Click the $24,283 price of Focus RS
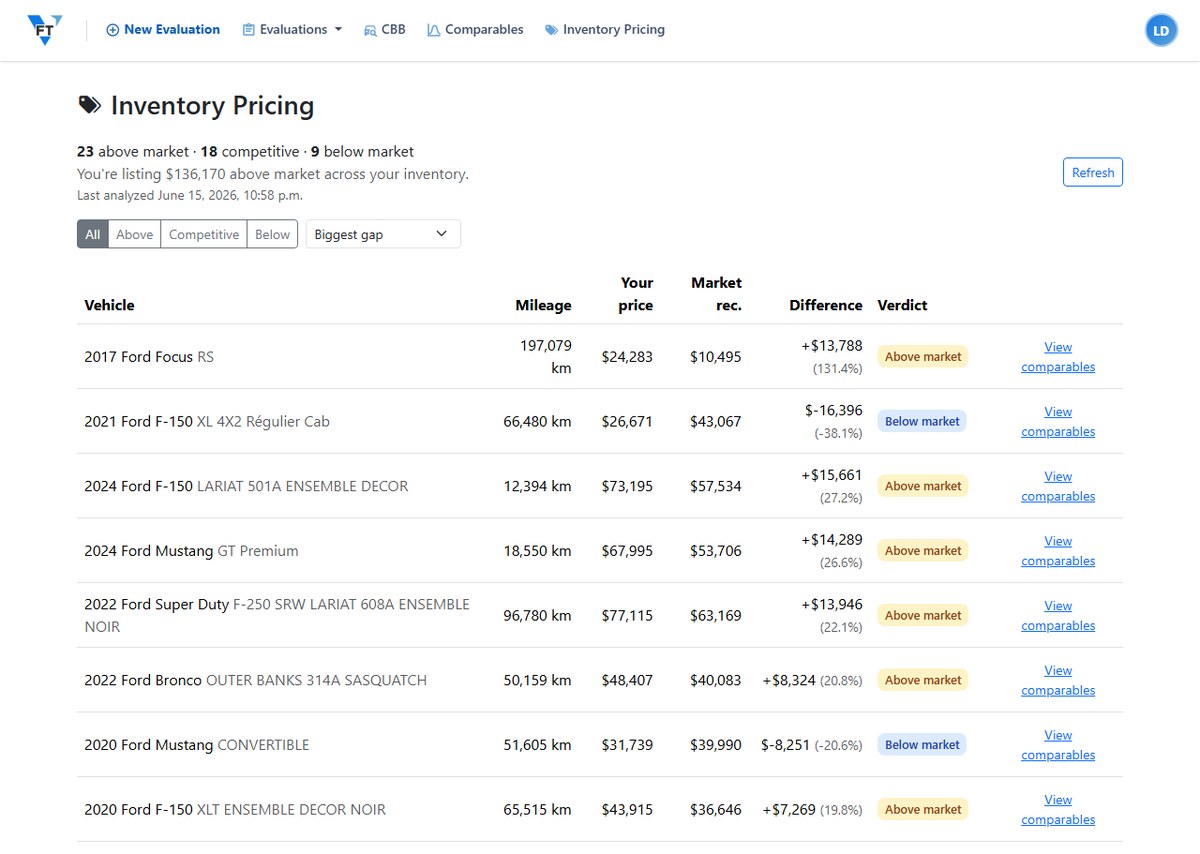 [x=627, y=357]
